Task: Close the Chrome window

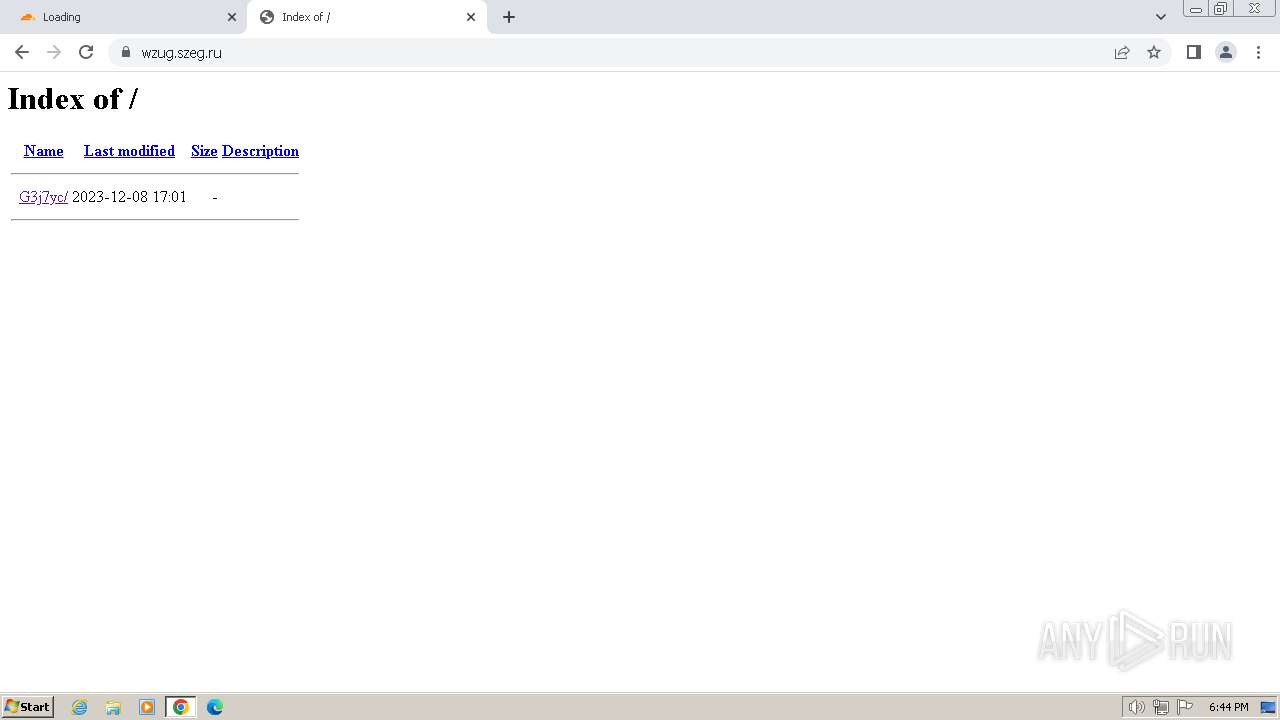Action: tap(1254, 9)
